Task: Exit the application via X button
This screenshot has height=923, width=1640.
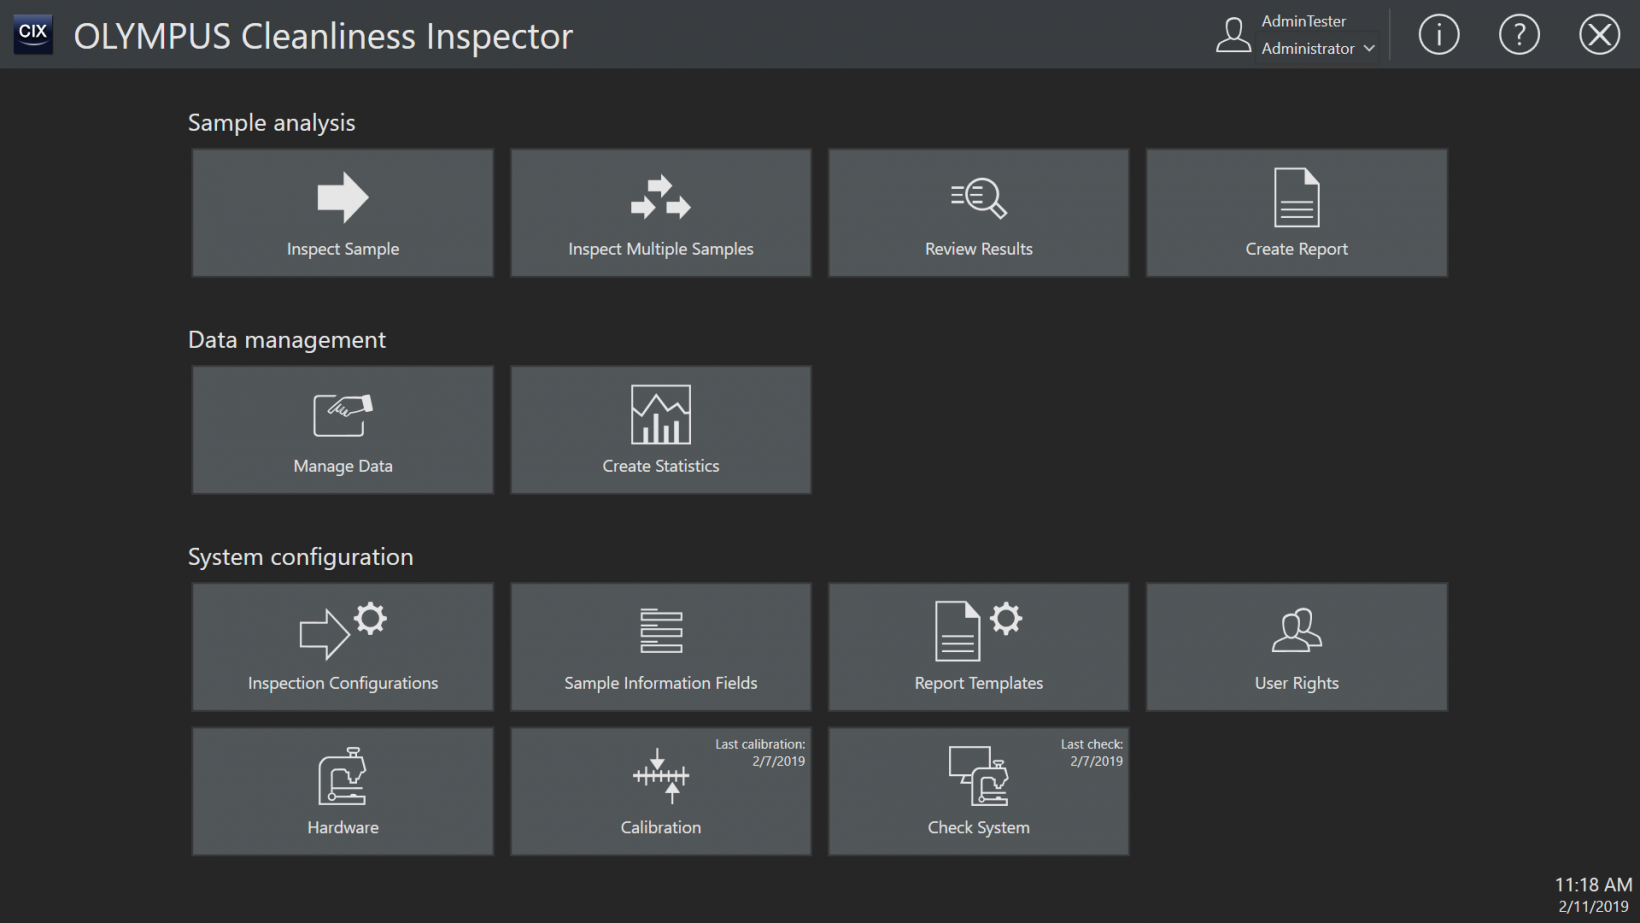Action: click(x=1599, y=35)
